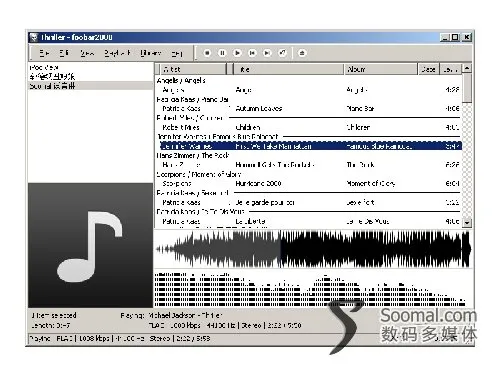
Task: Click the playlist scrollbar up arrow
Action: point(467,68)
